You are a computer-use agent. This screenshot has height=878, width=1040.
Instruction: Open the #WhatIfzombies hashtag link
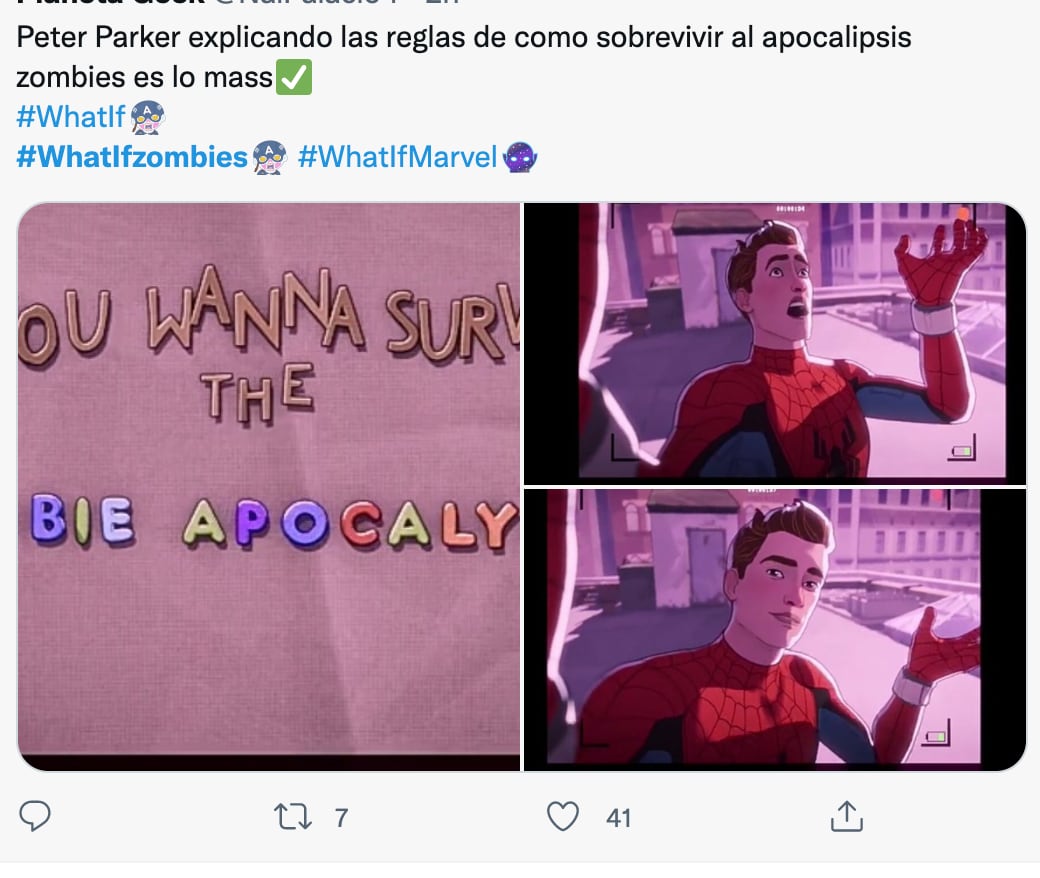click(x=132, y=157)
